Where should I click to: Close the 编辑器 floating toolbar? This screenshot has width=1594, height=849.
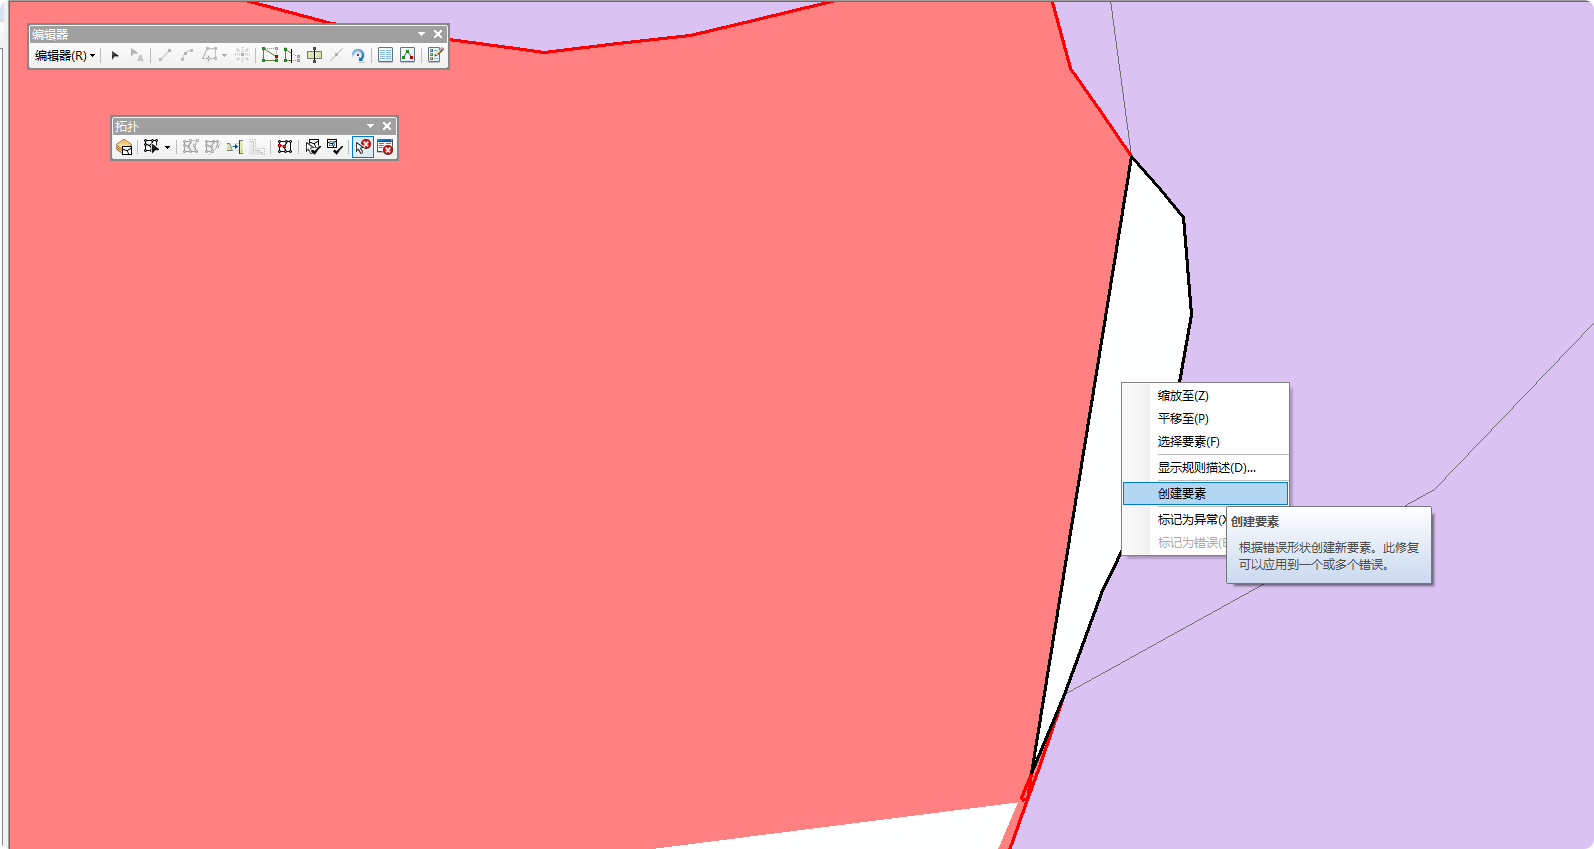(x=438, y=34)
